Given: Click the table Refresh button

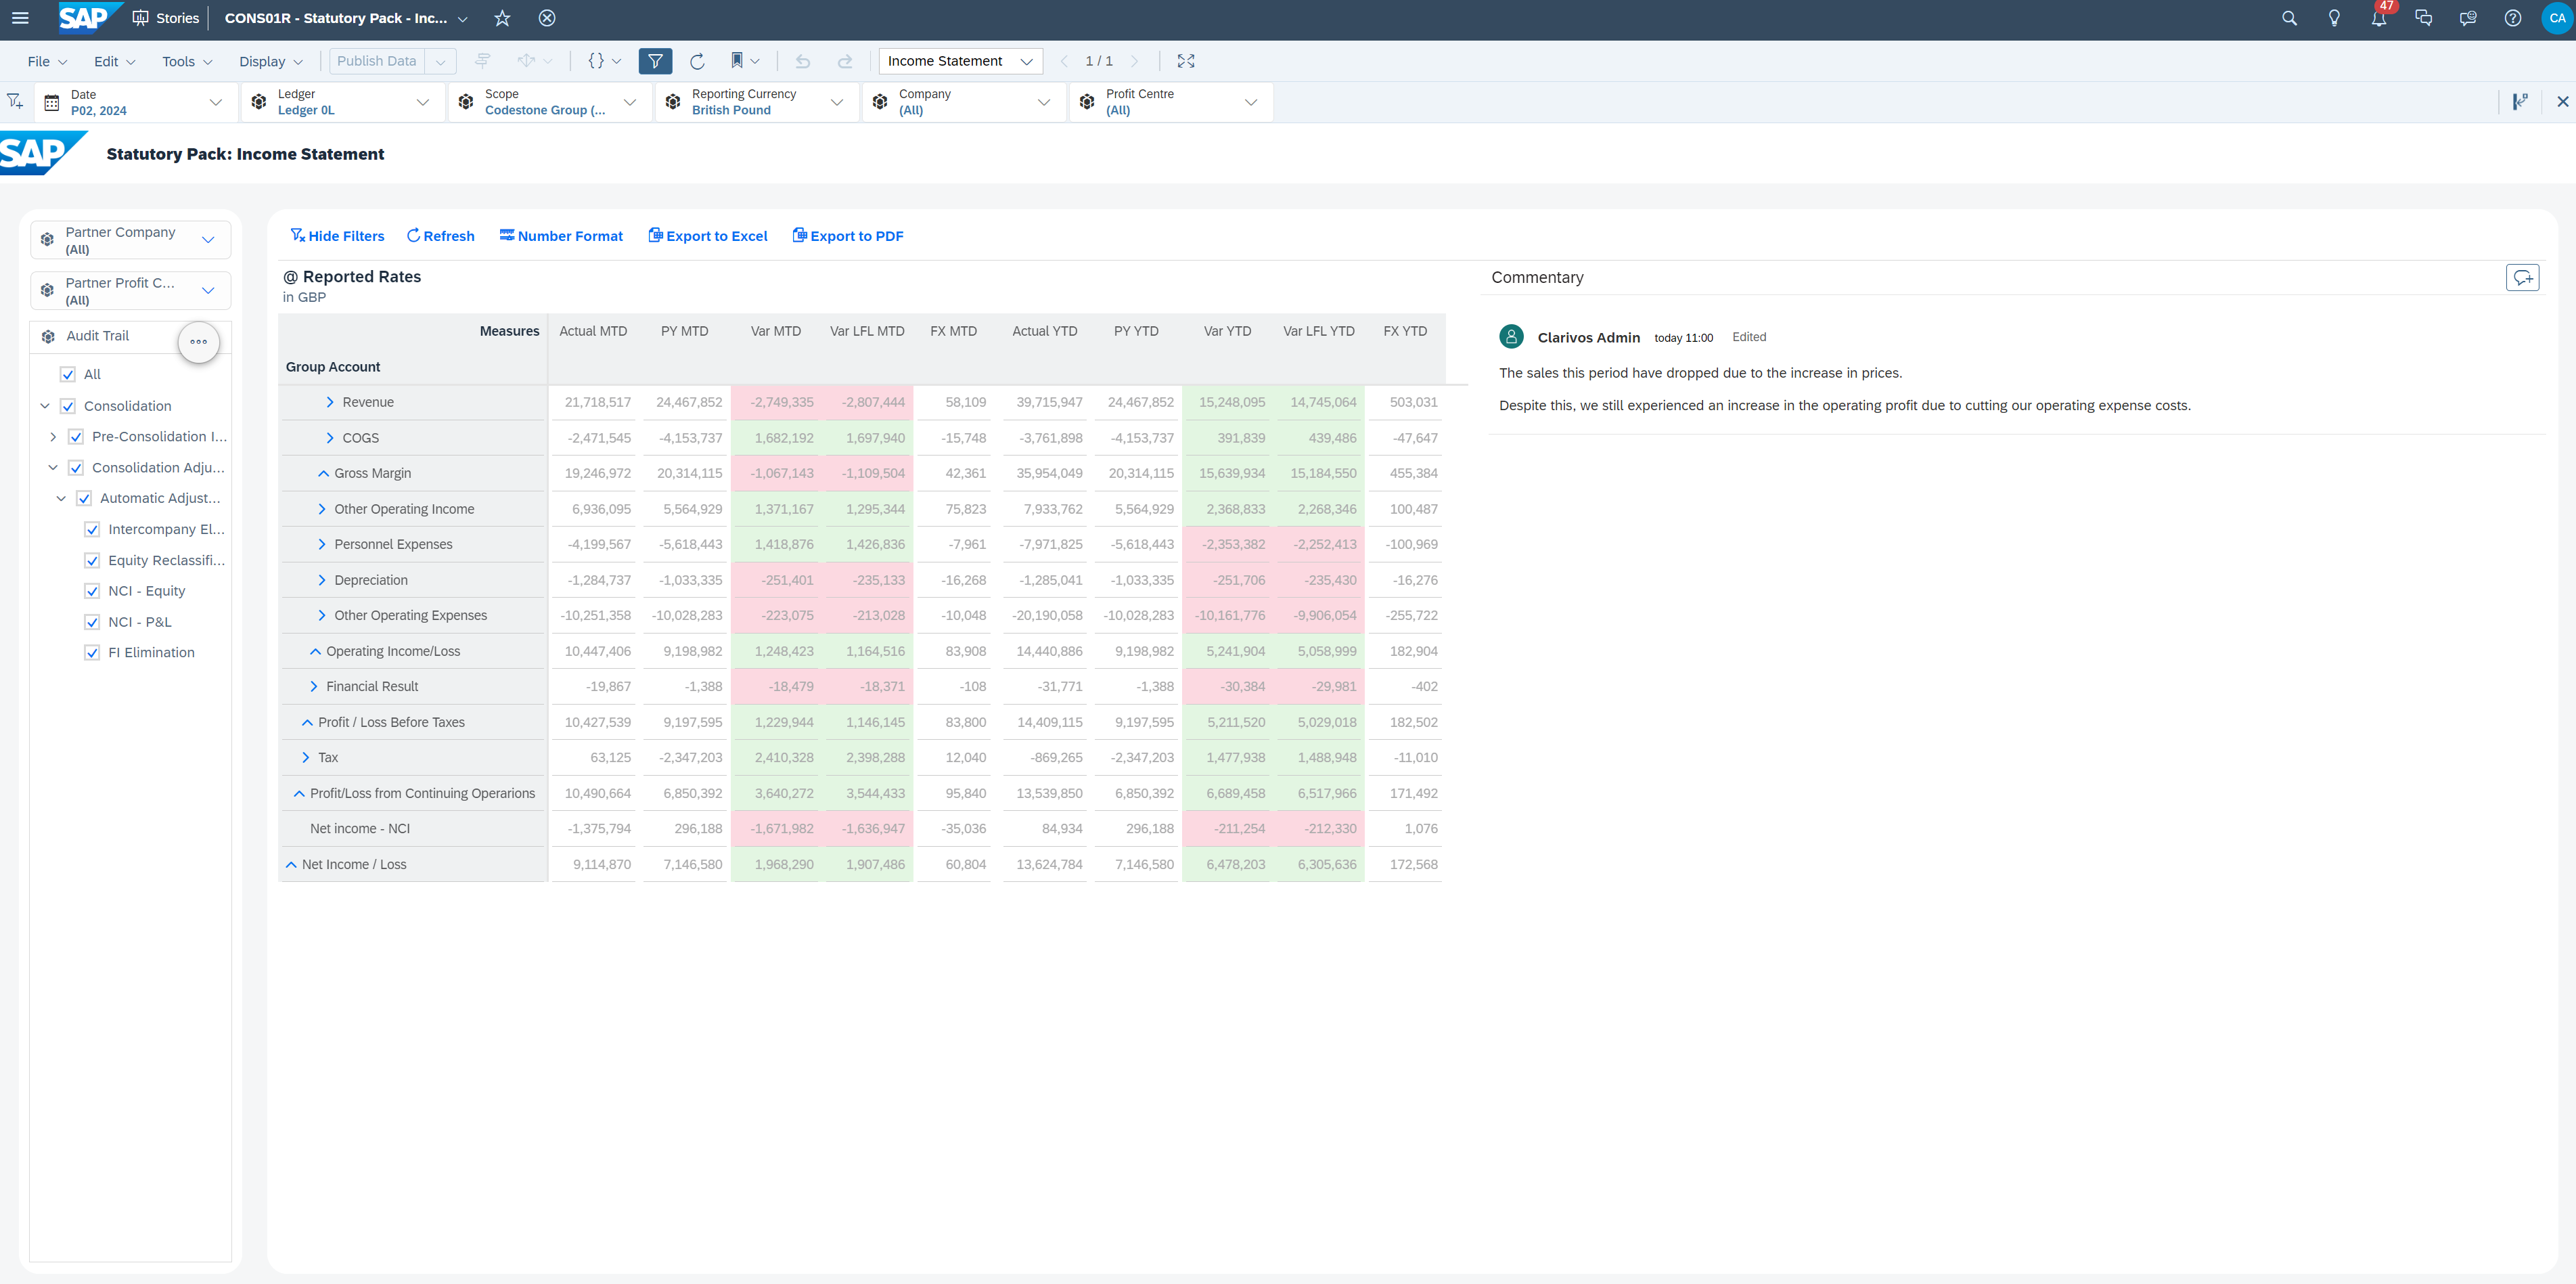Looking at the screenshot, I should 440,236.
